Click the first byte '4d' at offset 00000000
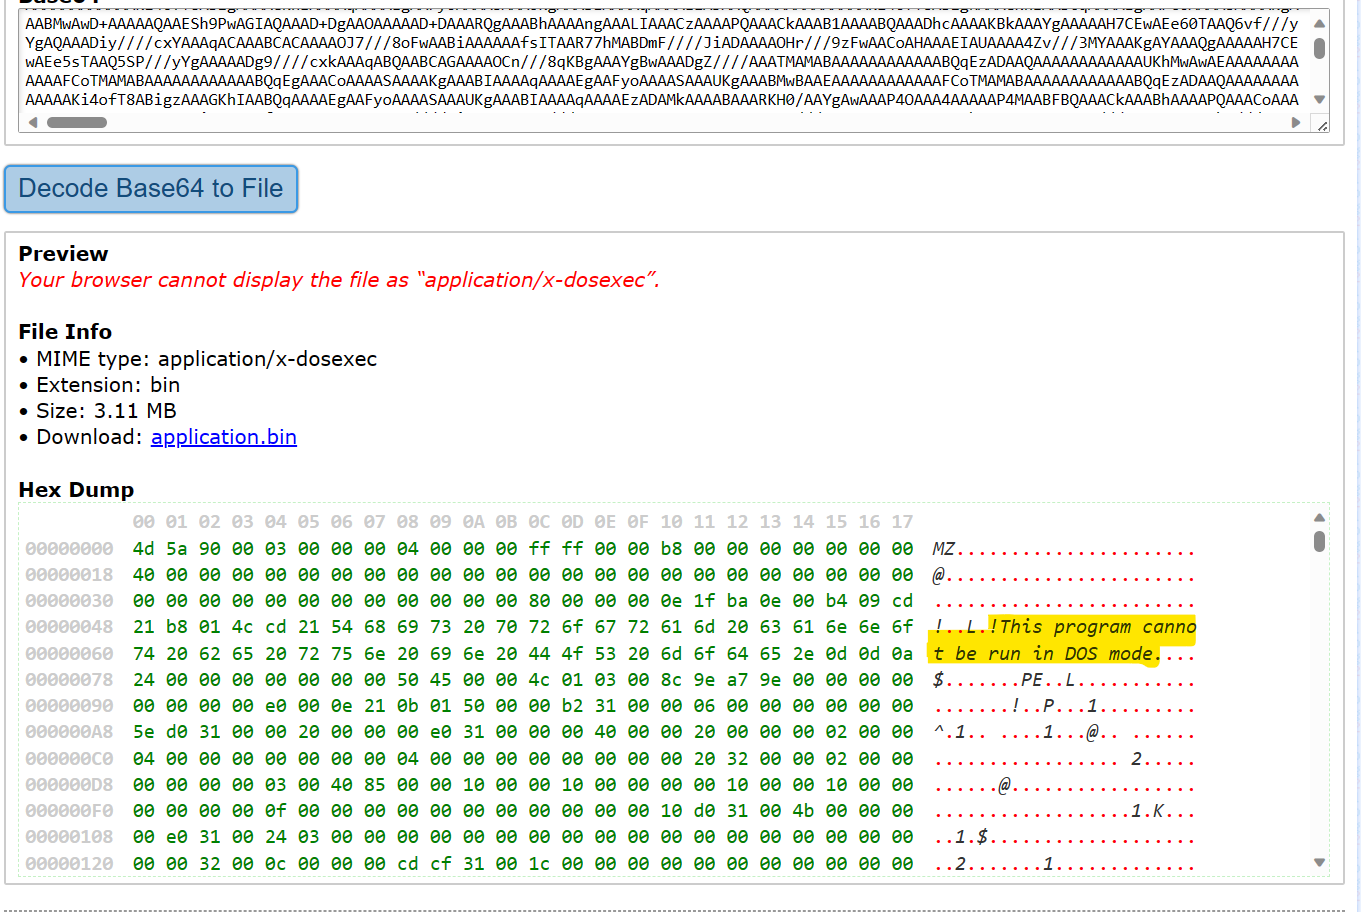The width and height of the screenshot is (1361, 912). pos(143,549)
